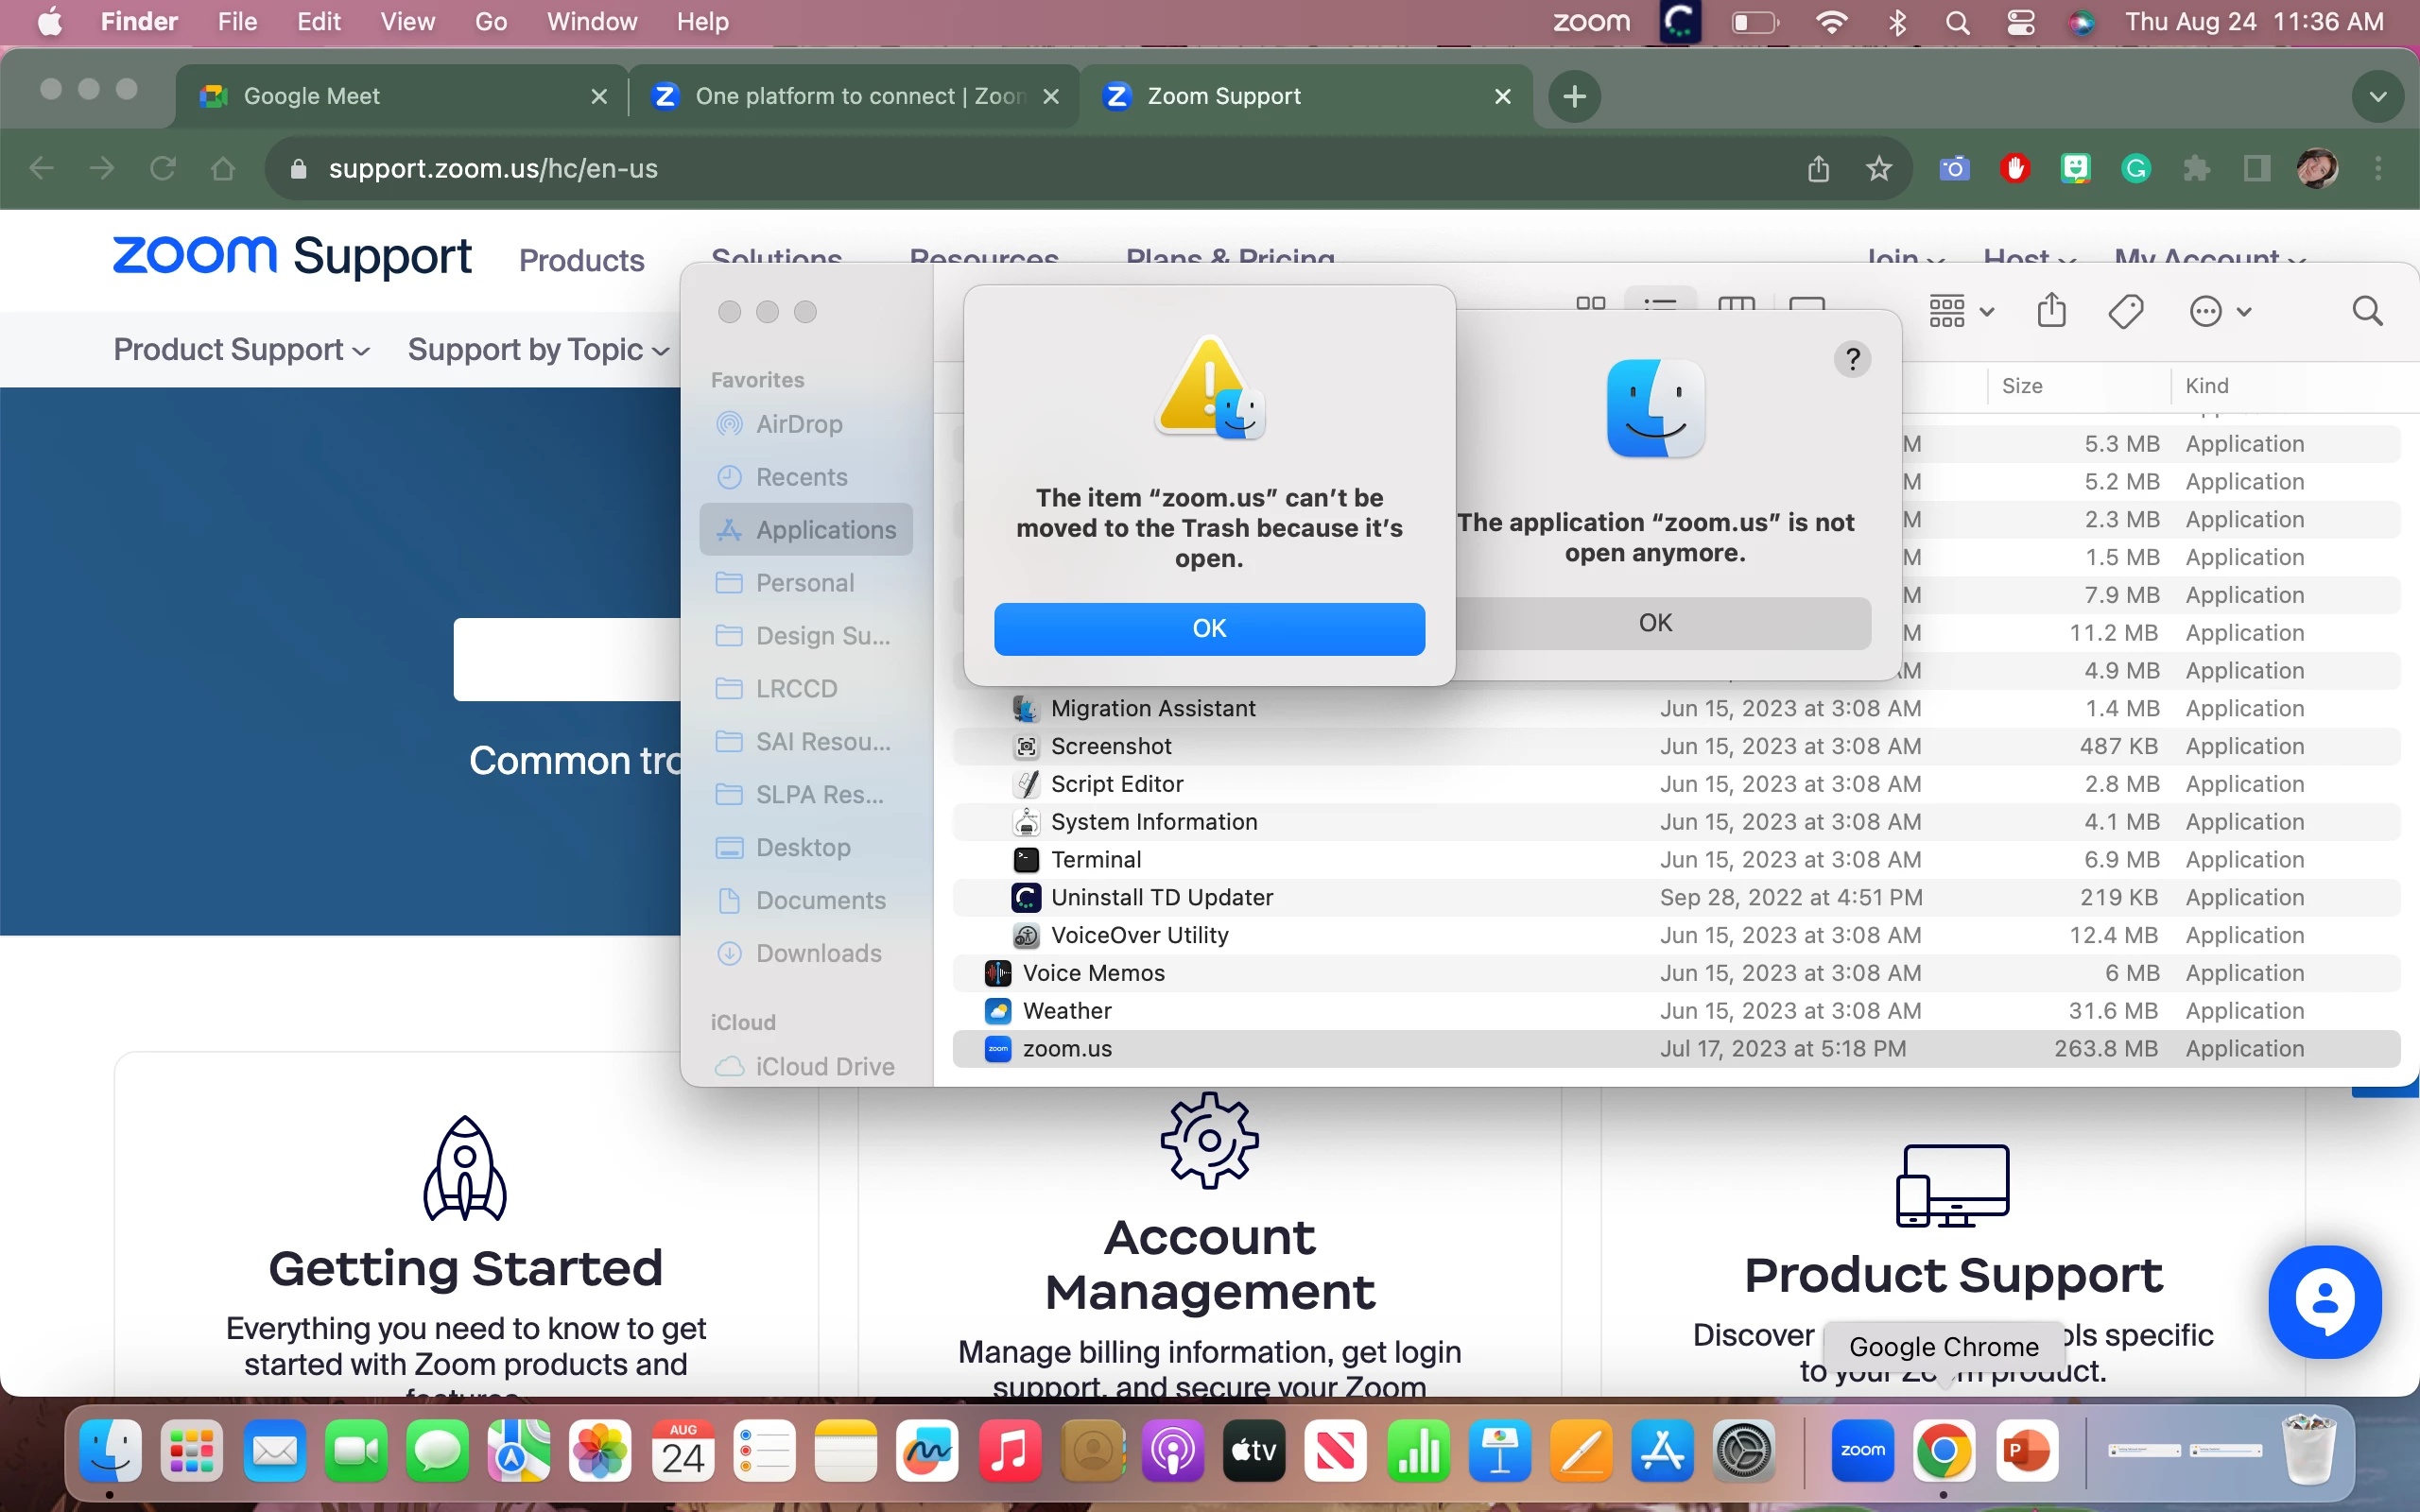Click blue OK on Trash warning

click(1209, 628)
